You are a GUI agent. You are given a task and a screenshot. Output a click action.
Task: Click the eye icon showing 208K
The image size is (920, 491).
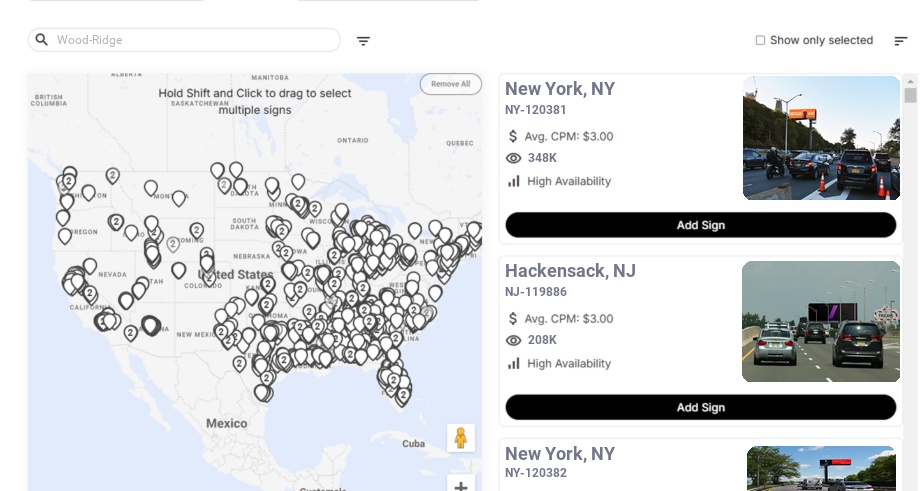pyautogui.click(x=514, y=340)
